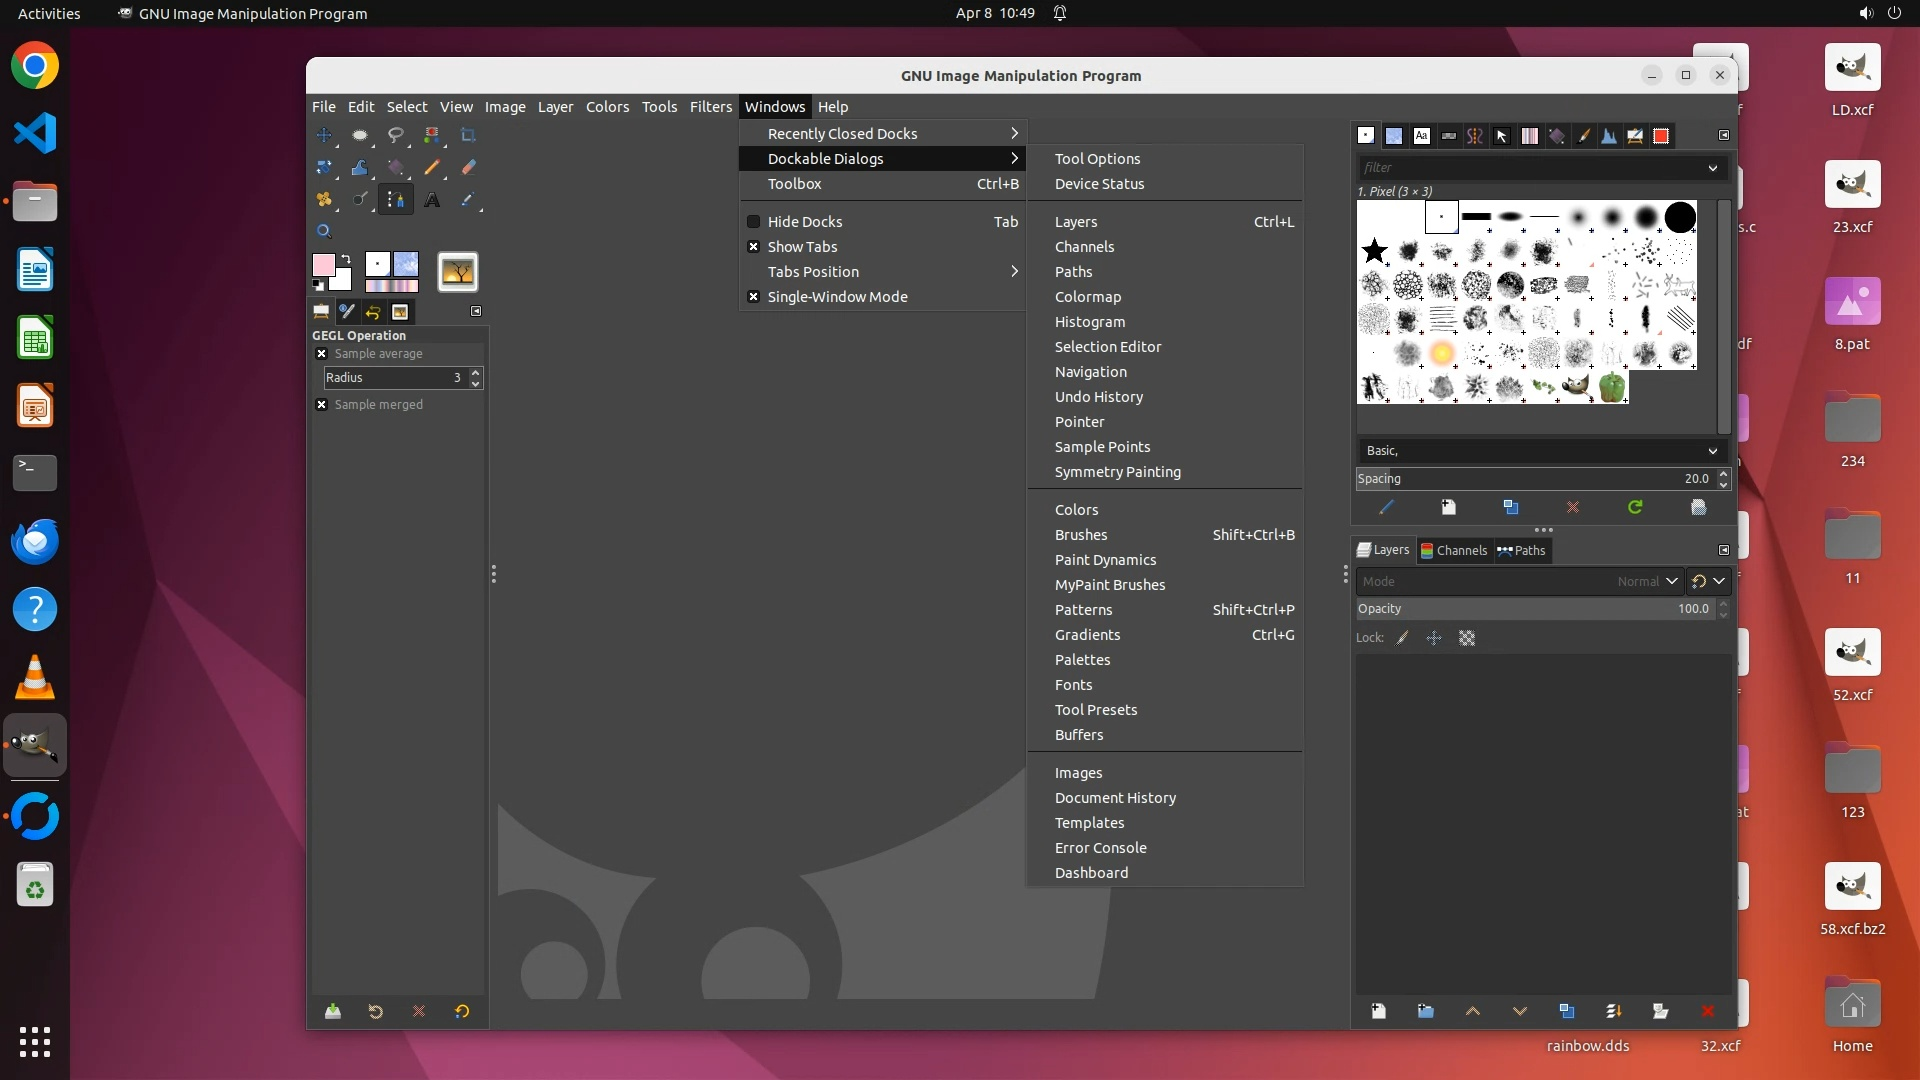
Task: Select the Pencil tool
Action: tap(432, 167)
